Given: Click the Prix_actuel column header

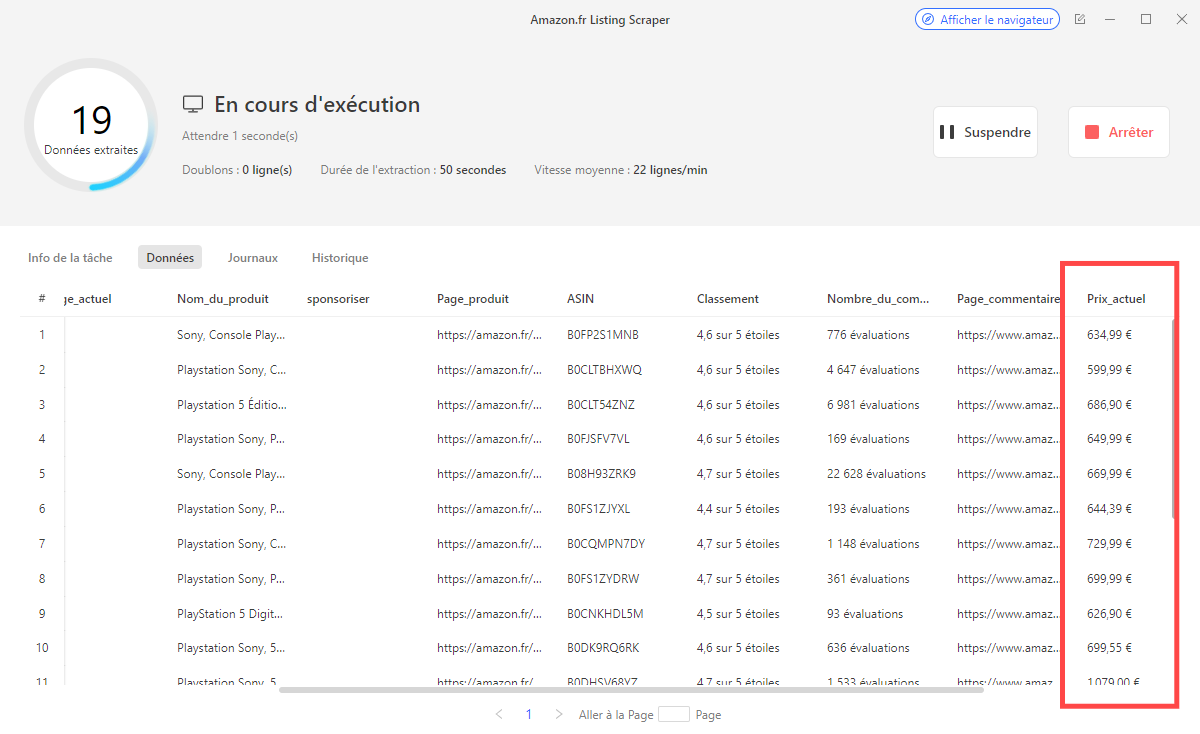Looking at the screenshot, I should 1116,298.
